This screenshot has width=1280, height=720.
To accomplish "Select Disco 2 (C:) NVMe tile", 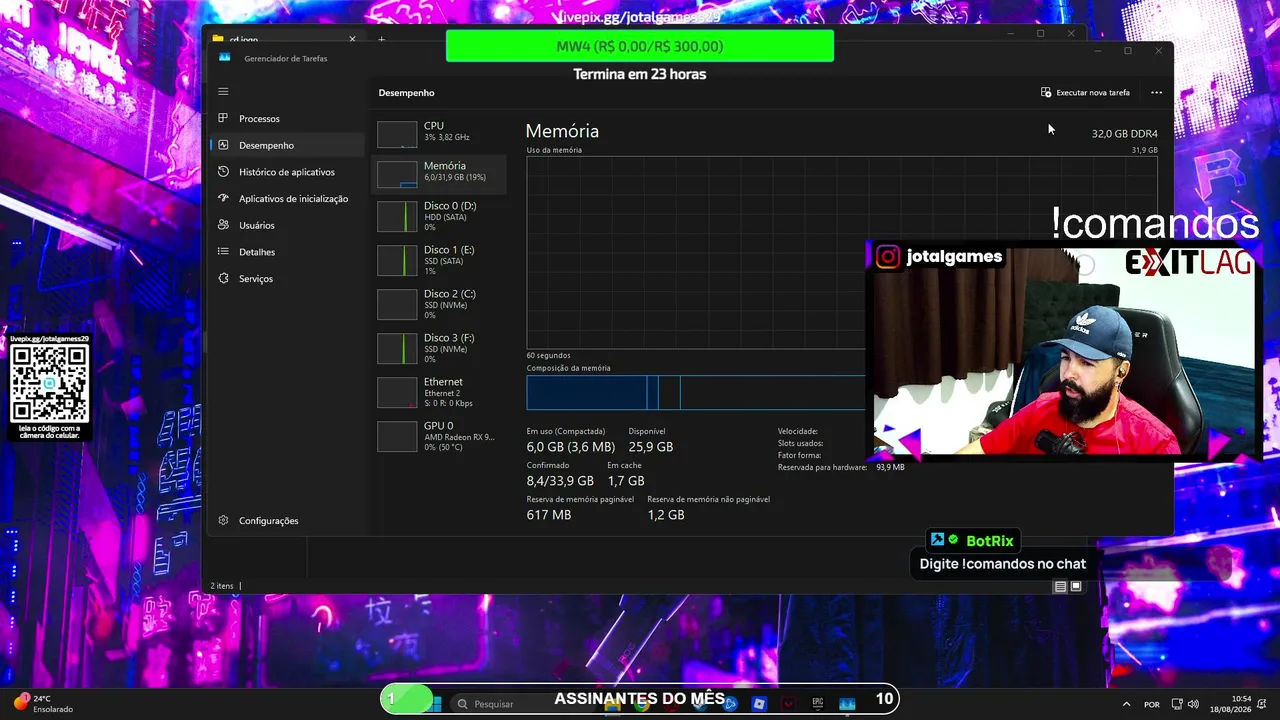I will 439,304.
